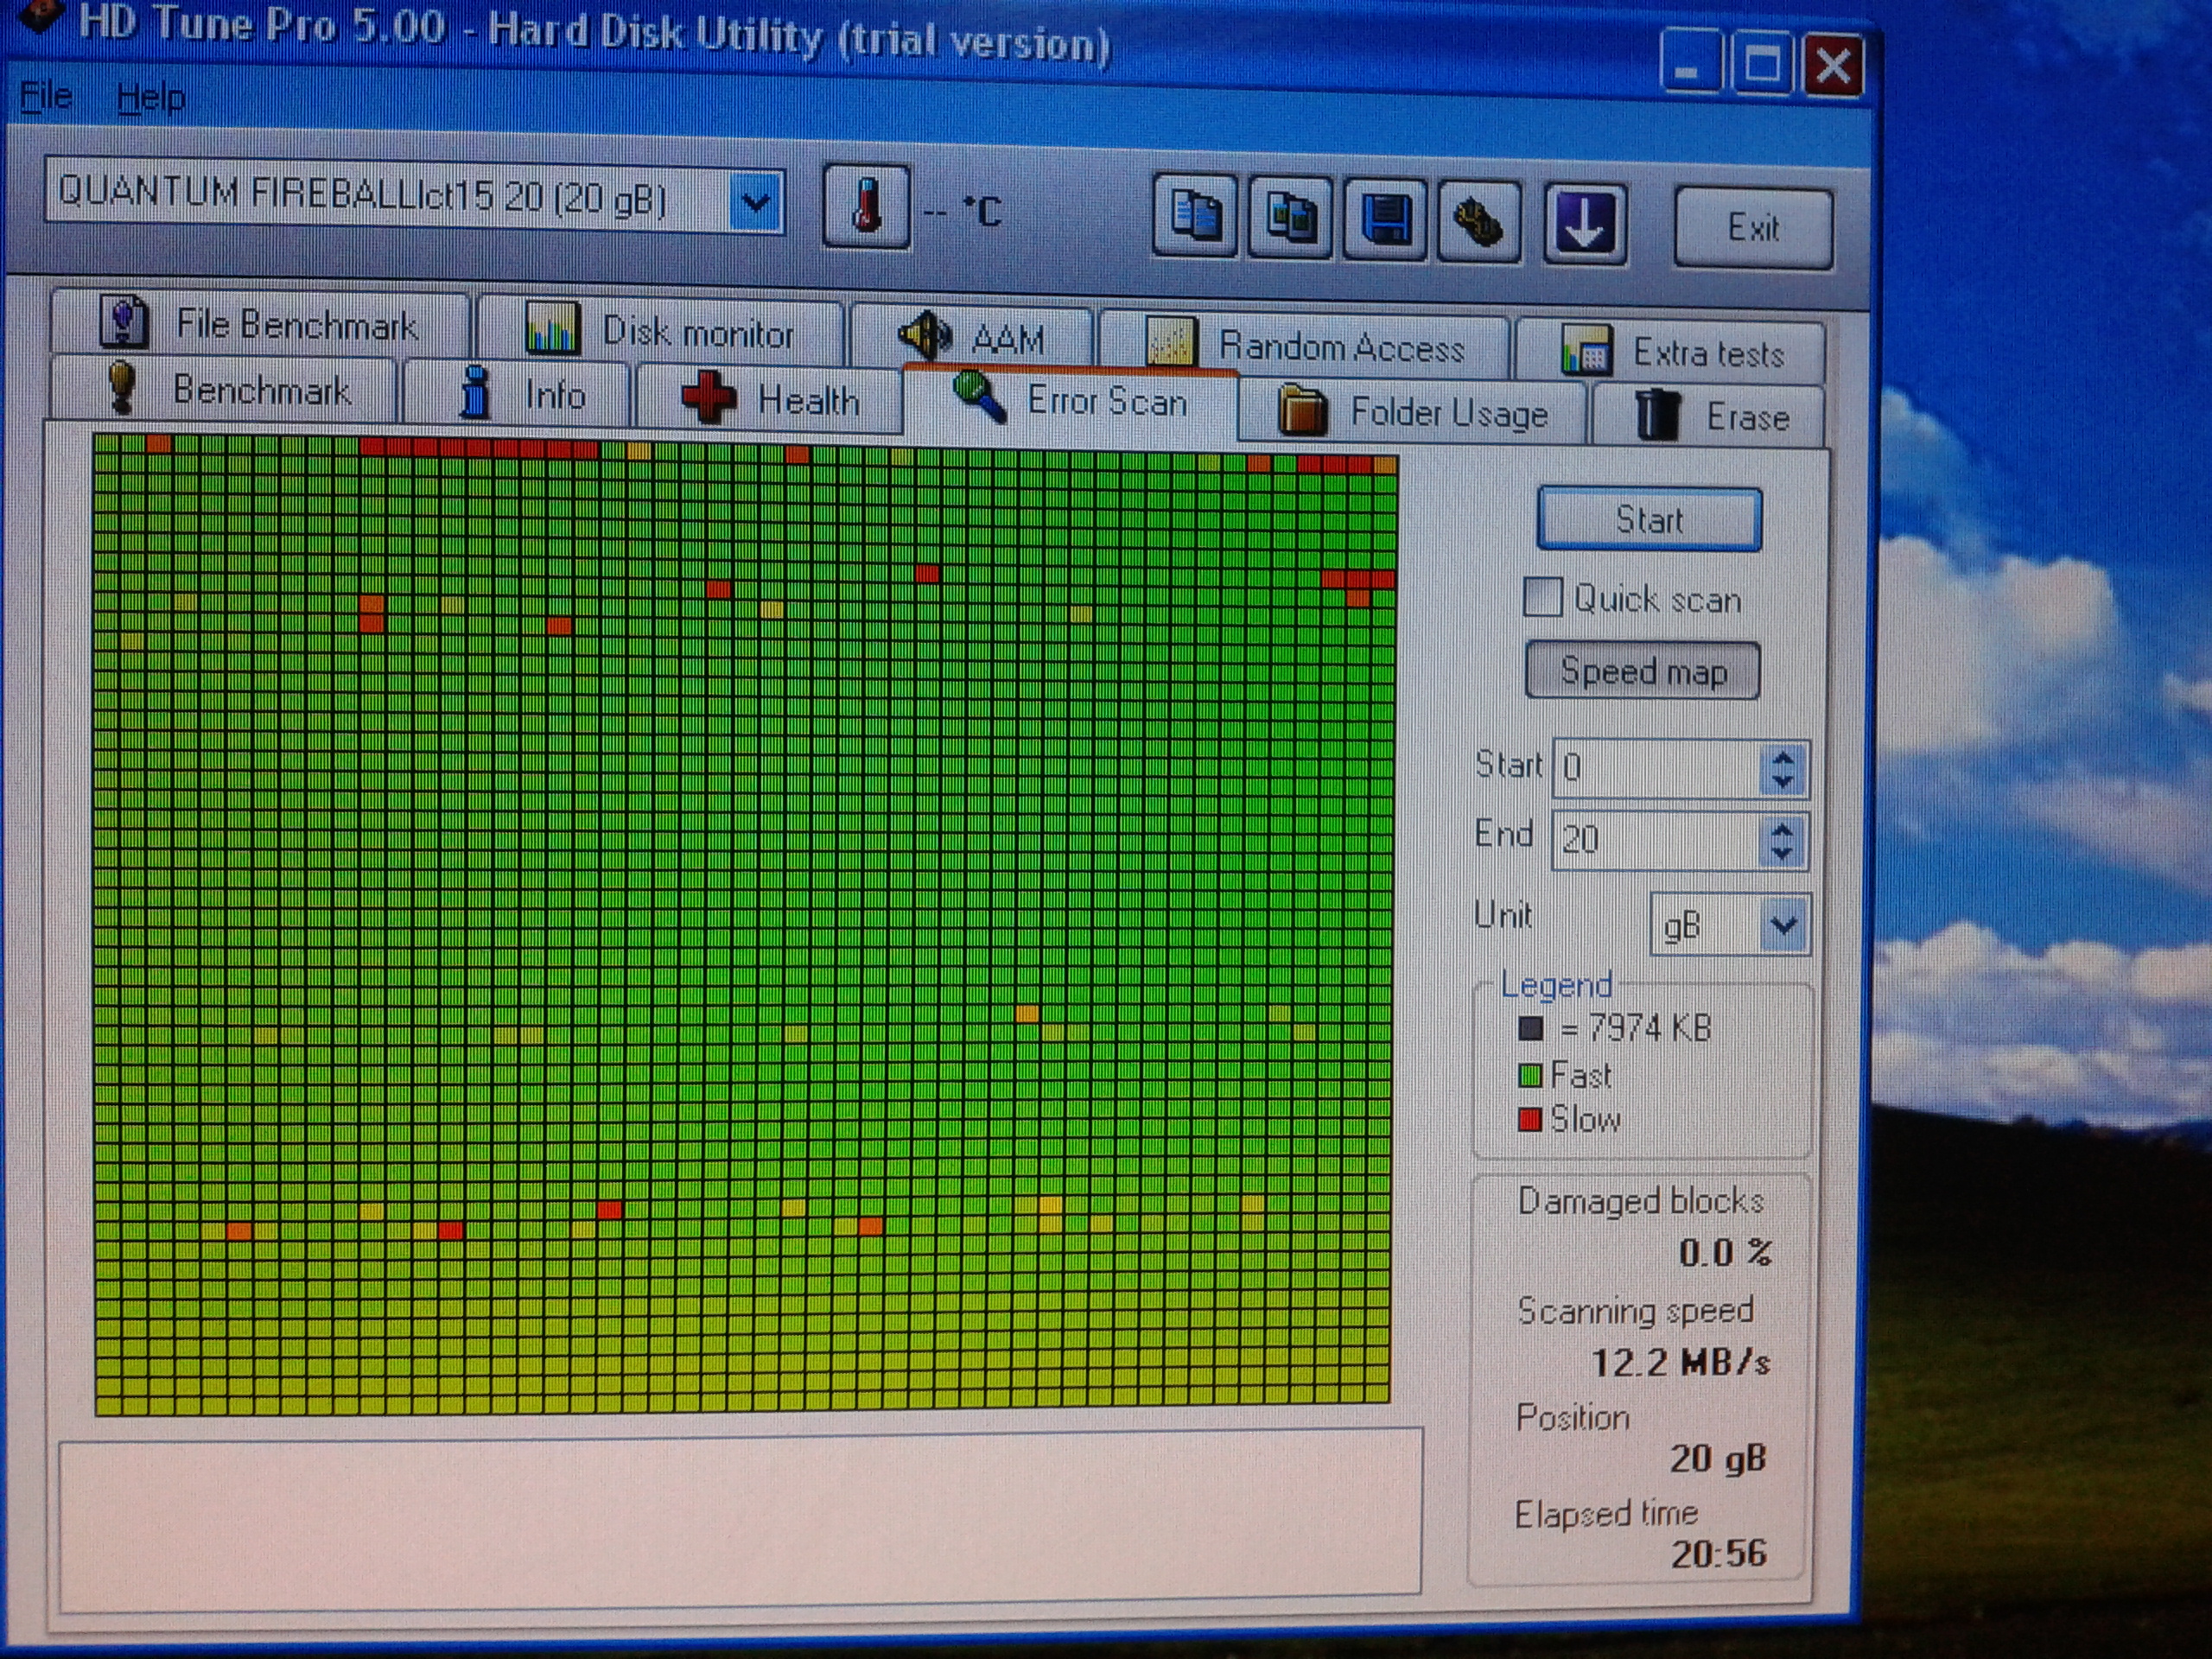Open the AAM tab
This screenshot has width=2212, height=1659.
tap(971, 338)
